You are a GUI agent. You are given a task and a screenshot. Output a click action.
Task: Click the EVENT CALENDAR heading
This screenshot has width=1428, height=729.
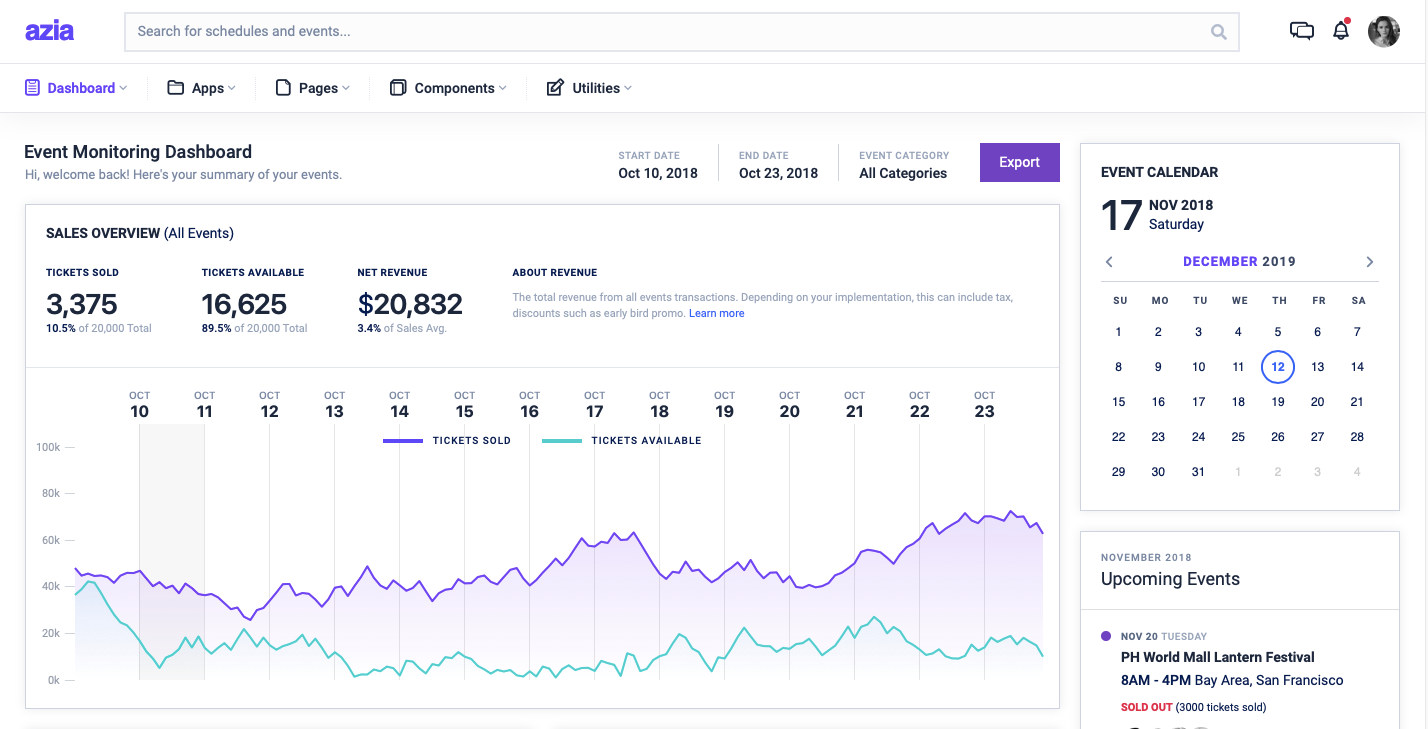pyautogui.click(x=1159, y=172)
